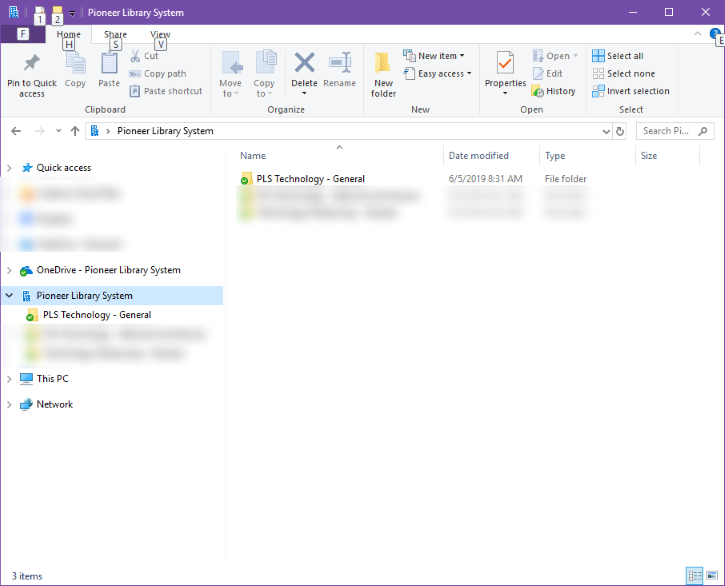
Task: Switch to large icons view in status bar
Action: [x=712, y=576]
